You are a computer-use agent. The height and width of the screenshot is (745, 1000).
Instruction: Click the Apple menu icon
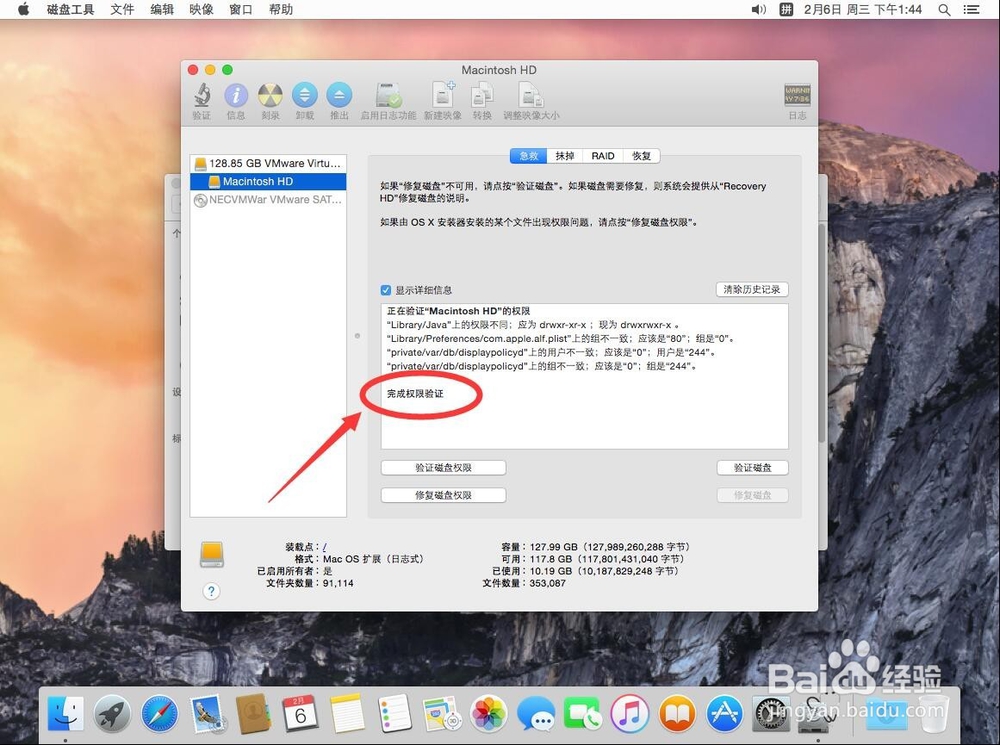click(x=24, y=9)
